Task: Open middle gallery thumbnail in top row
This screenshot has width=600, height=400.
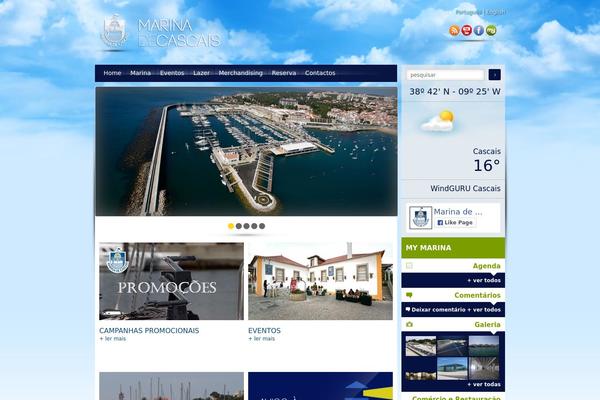Action: pyautogui.click(x=452, y=346)
